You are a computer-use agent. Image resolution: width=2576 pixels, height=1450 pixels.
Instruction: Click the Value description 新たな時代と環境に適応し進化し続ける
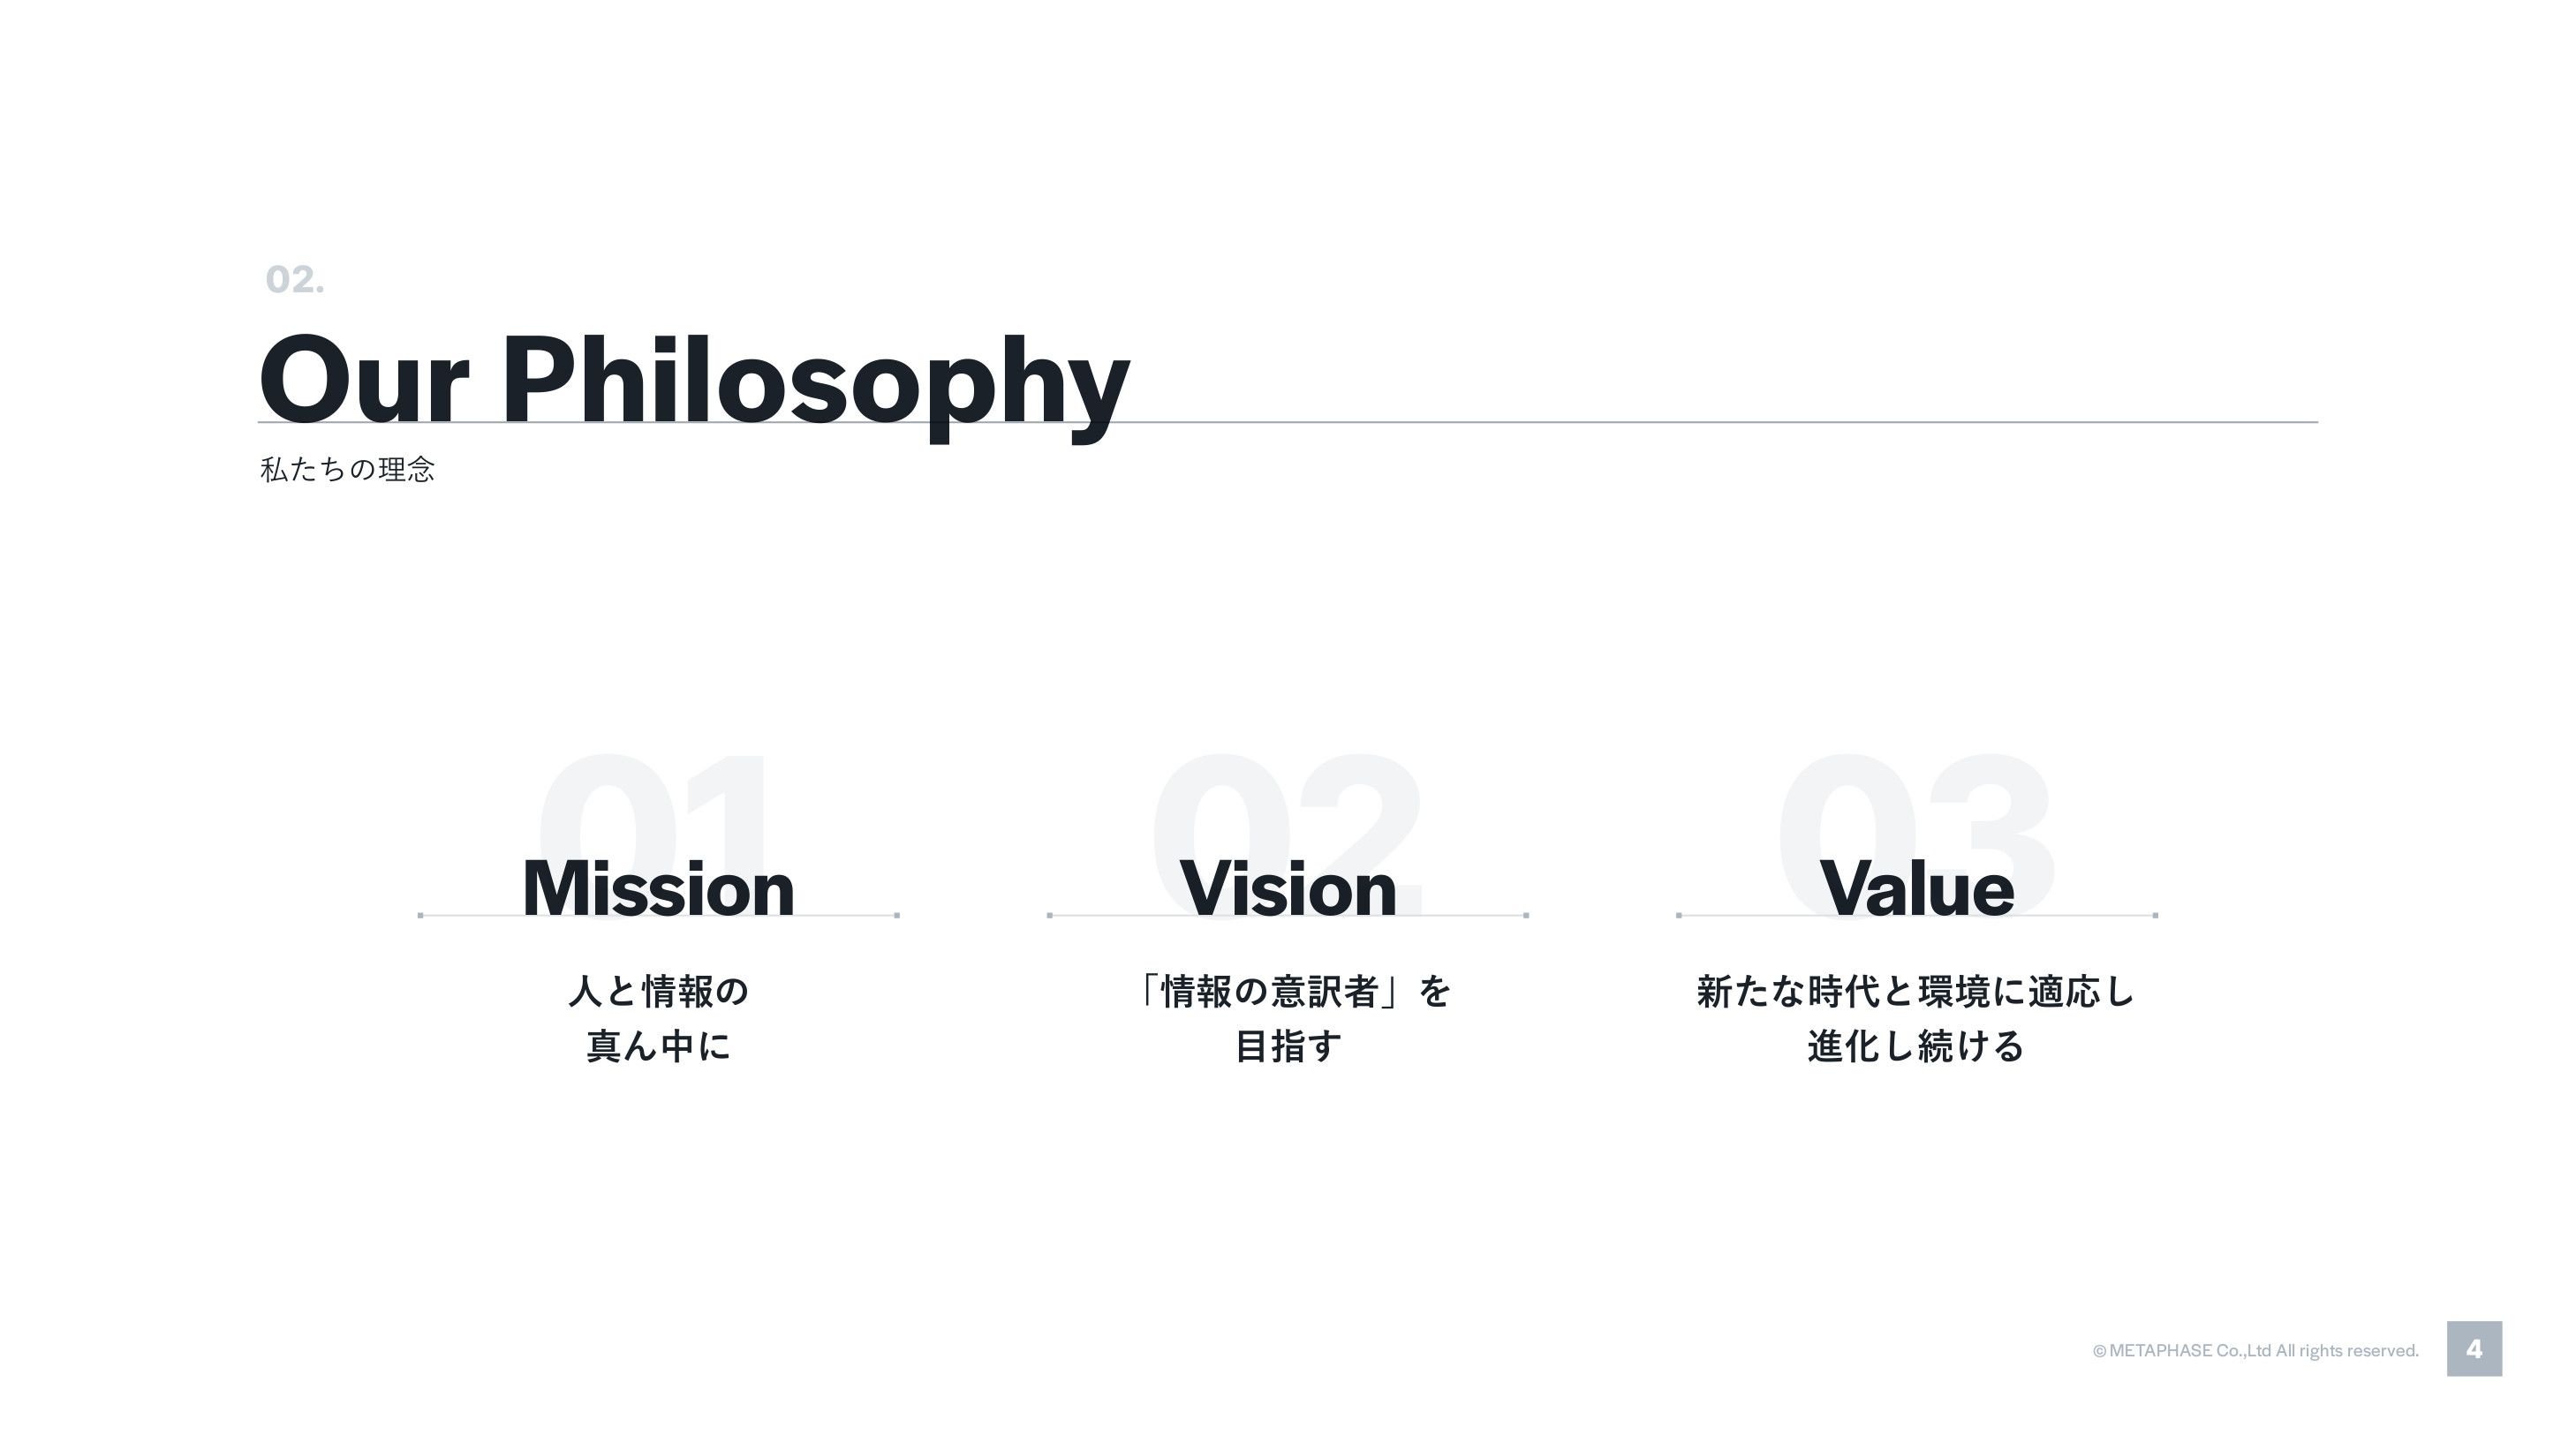pos(1916,1018)
